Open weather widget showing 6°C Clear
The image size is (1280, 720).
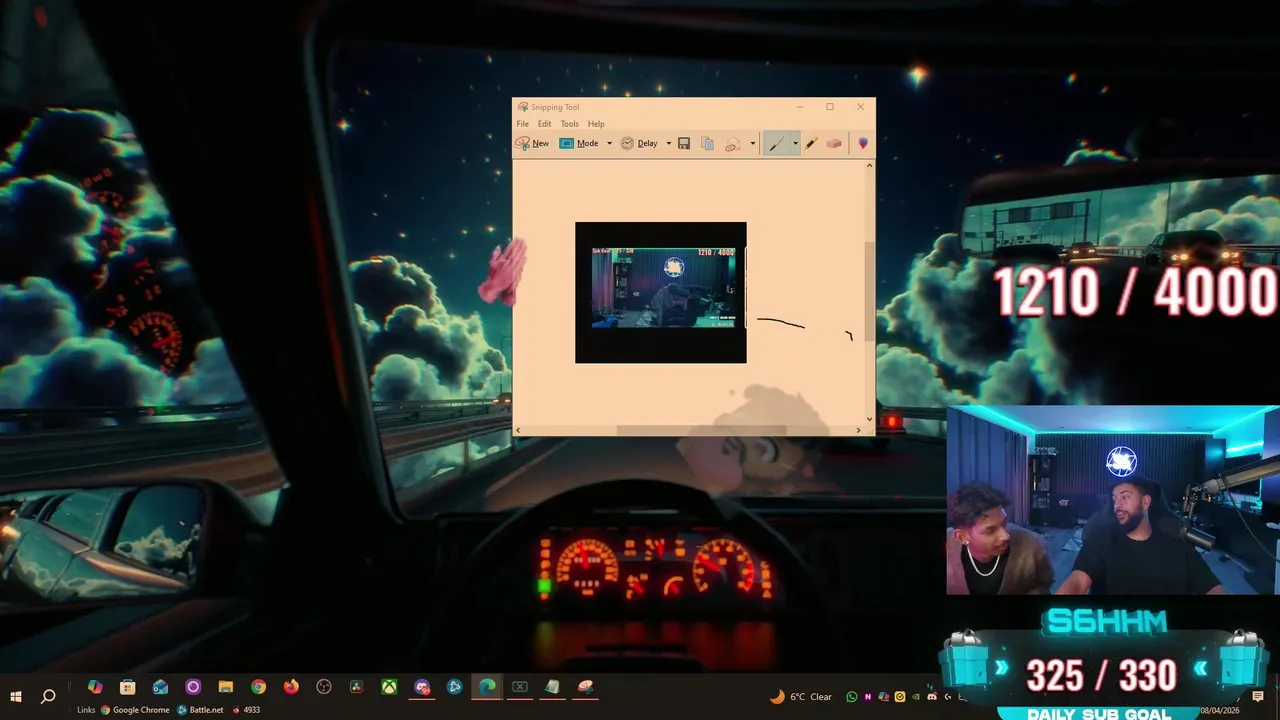(801, 697)
